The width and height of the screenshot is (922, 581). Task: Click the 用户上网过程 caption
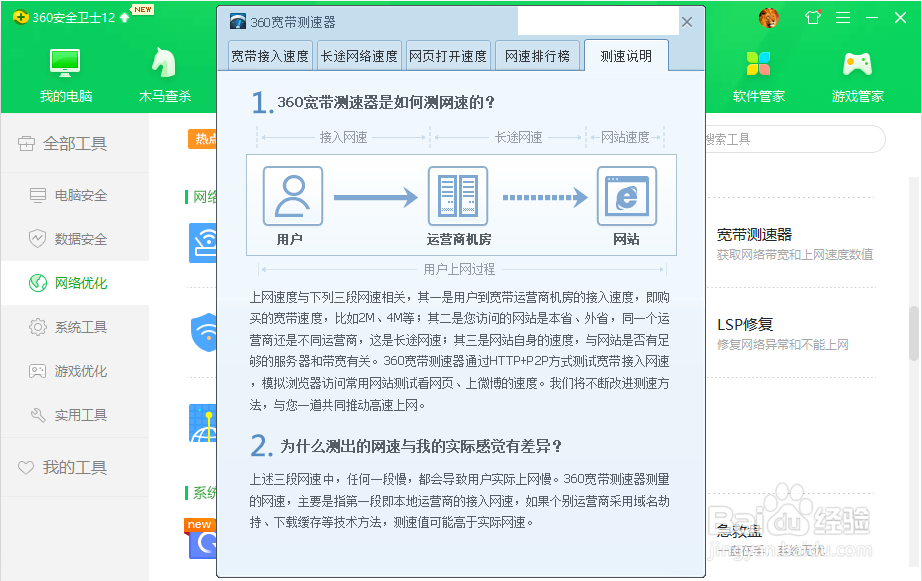click(459, 269)
